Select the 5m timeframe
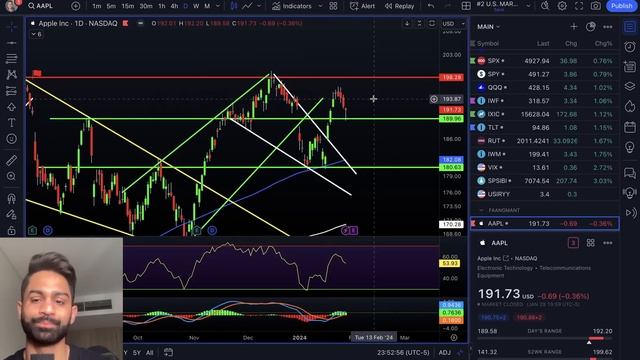 pos(111,6)
